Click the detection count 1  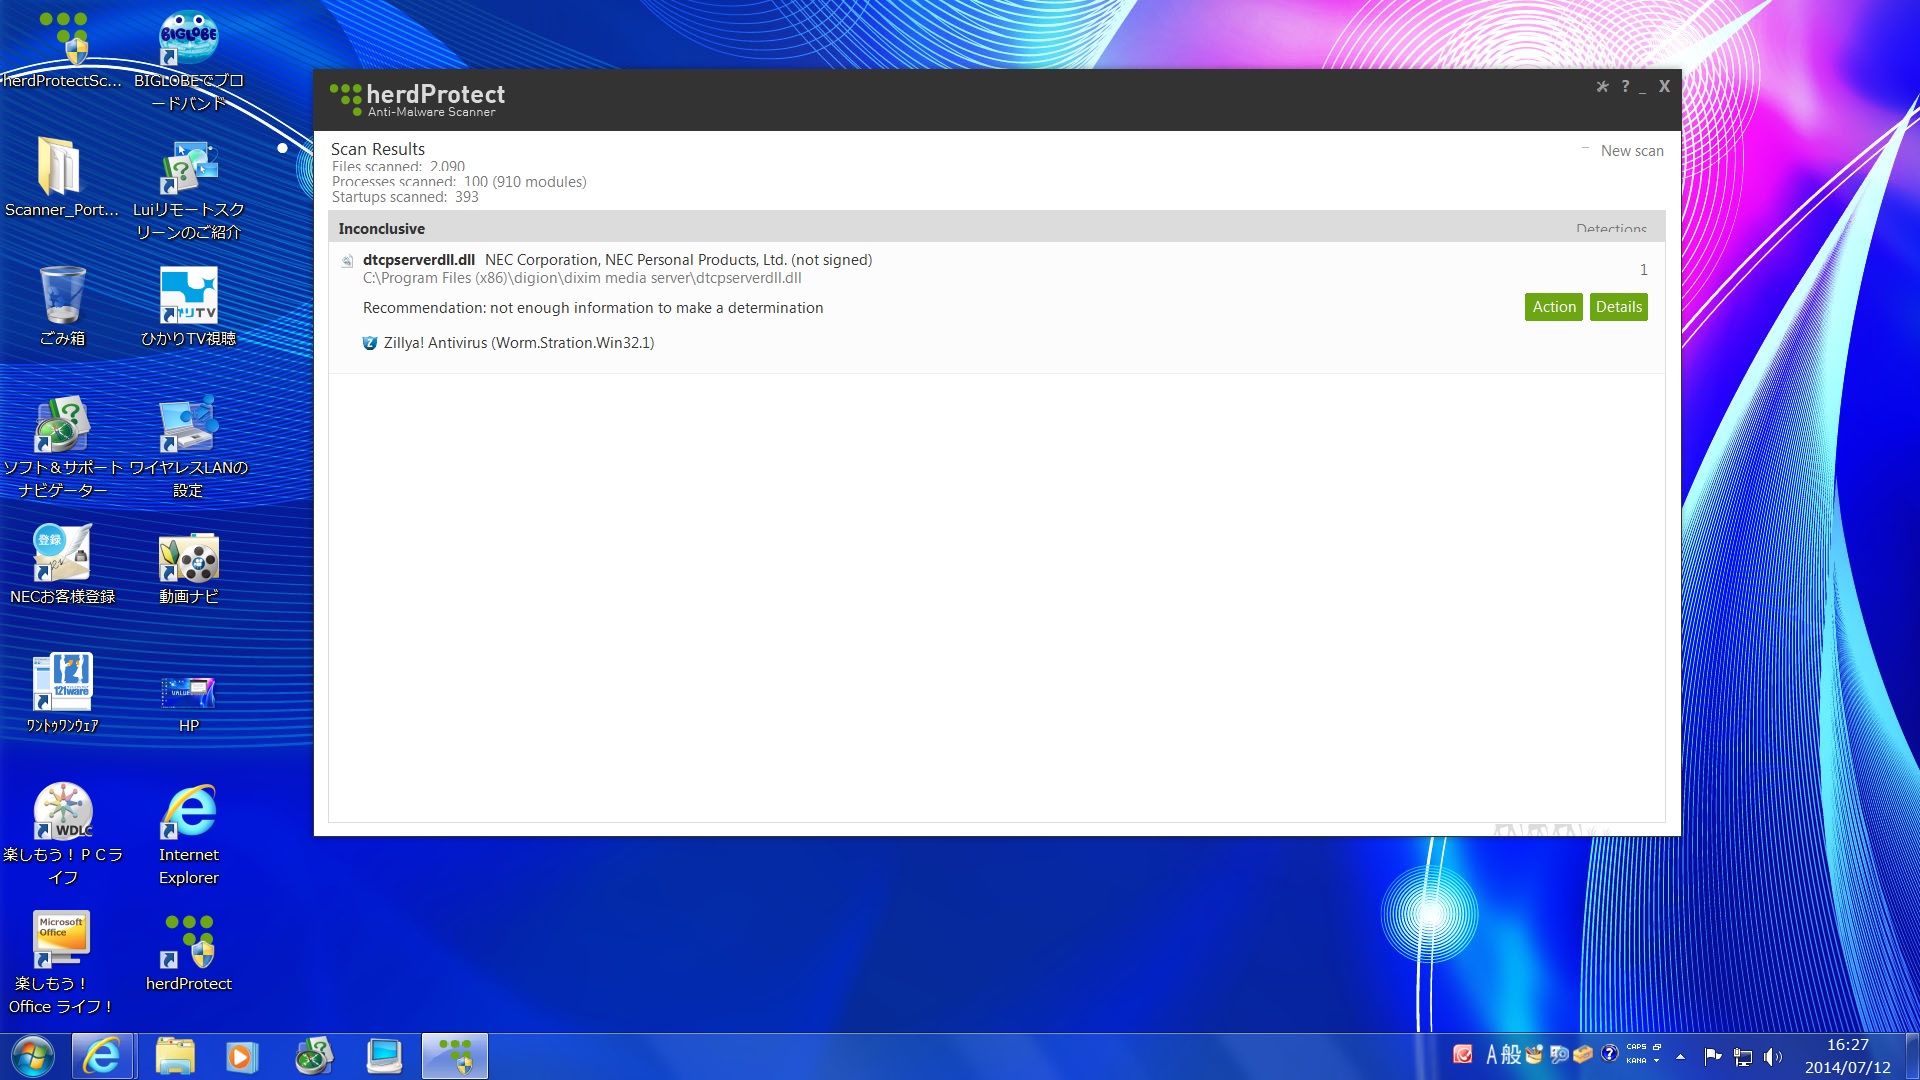click(x=1643, y=270)
